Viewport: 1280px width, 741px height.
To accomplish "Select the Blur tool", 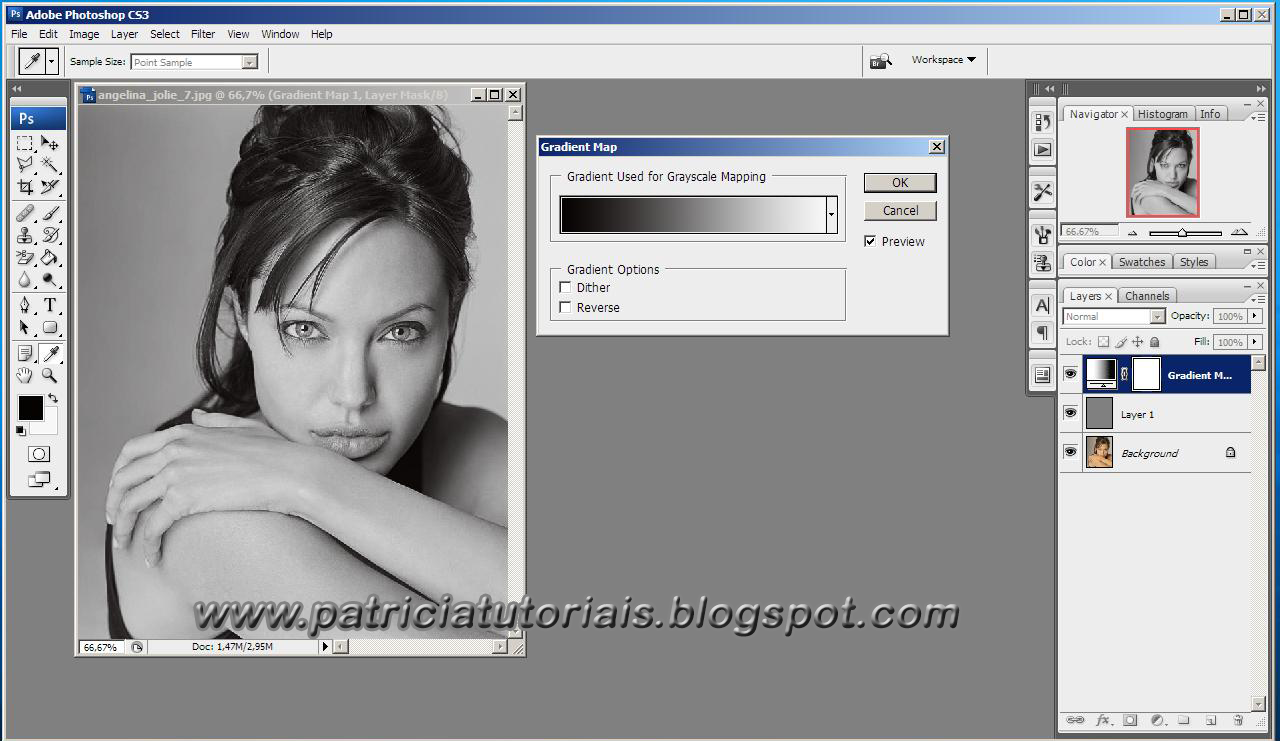I will click(26, 279).
